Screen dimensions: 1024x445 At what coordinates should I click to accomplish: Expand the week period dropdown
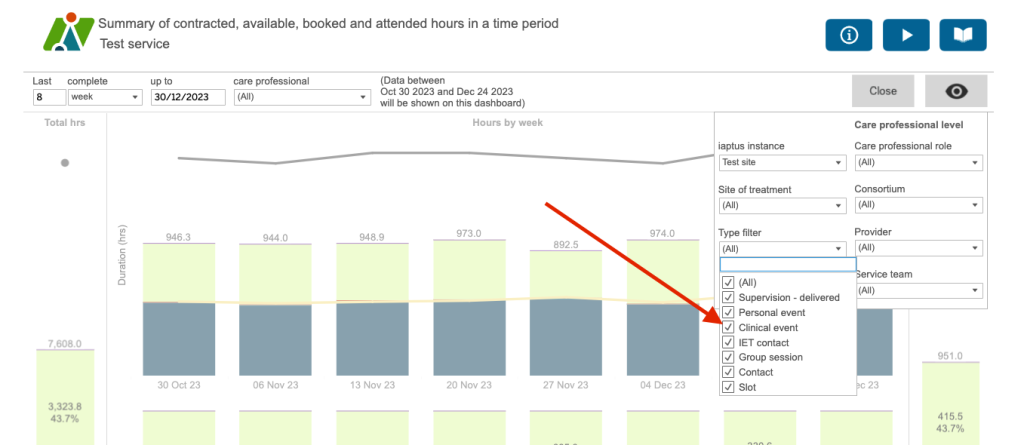(105, 97)
